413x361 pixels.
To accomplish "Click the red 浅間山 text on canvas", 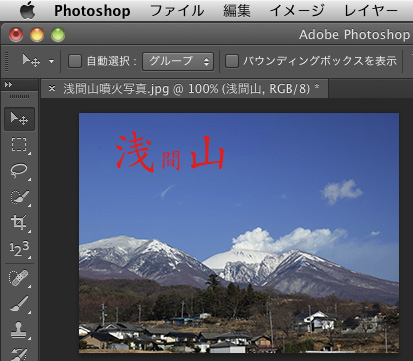I will [170, 152].
